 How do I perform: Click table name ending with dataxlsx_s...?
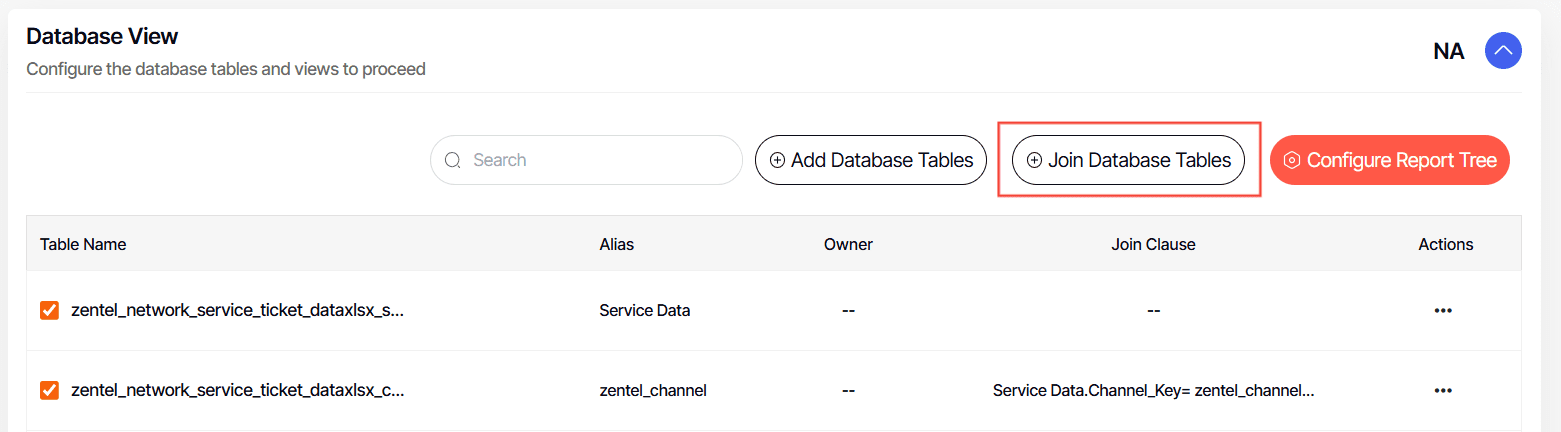click(x=238, y=310)
